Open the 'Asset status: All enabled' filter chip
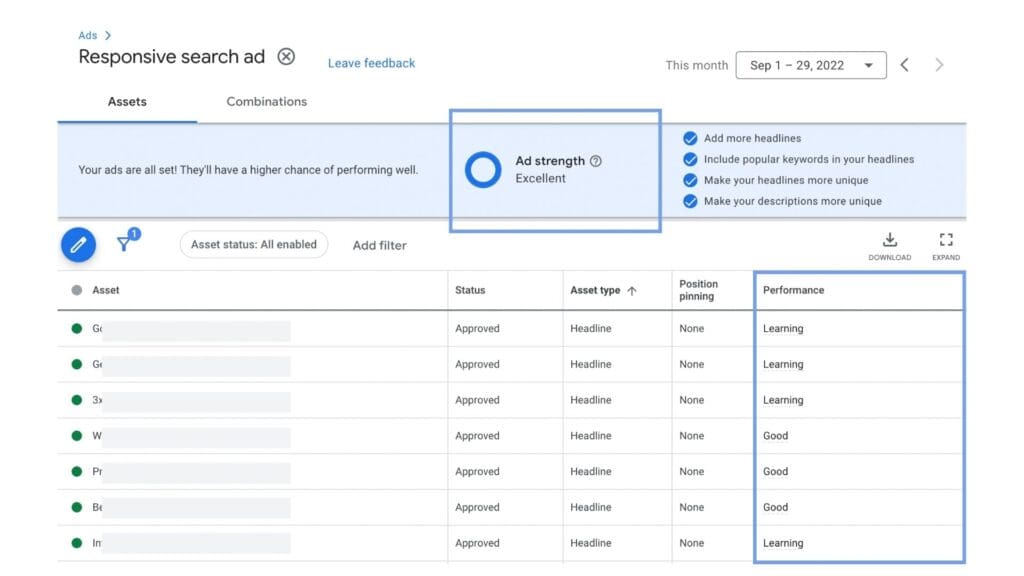1024x576 pixels. [x=254, y=244]
